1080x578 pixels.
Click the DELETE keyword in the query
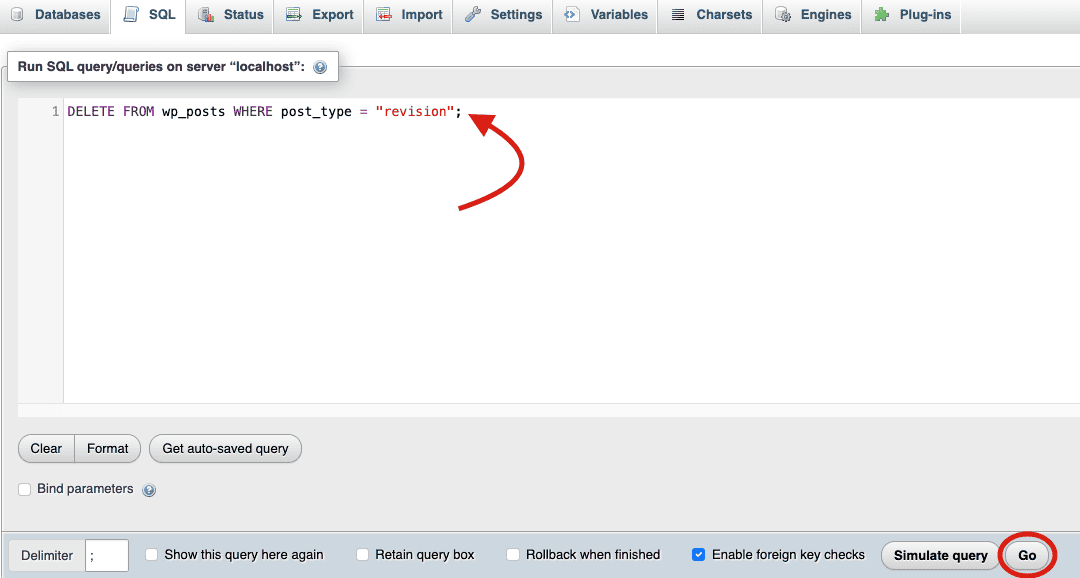click(91, 112)
